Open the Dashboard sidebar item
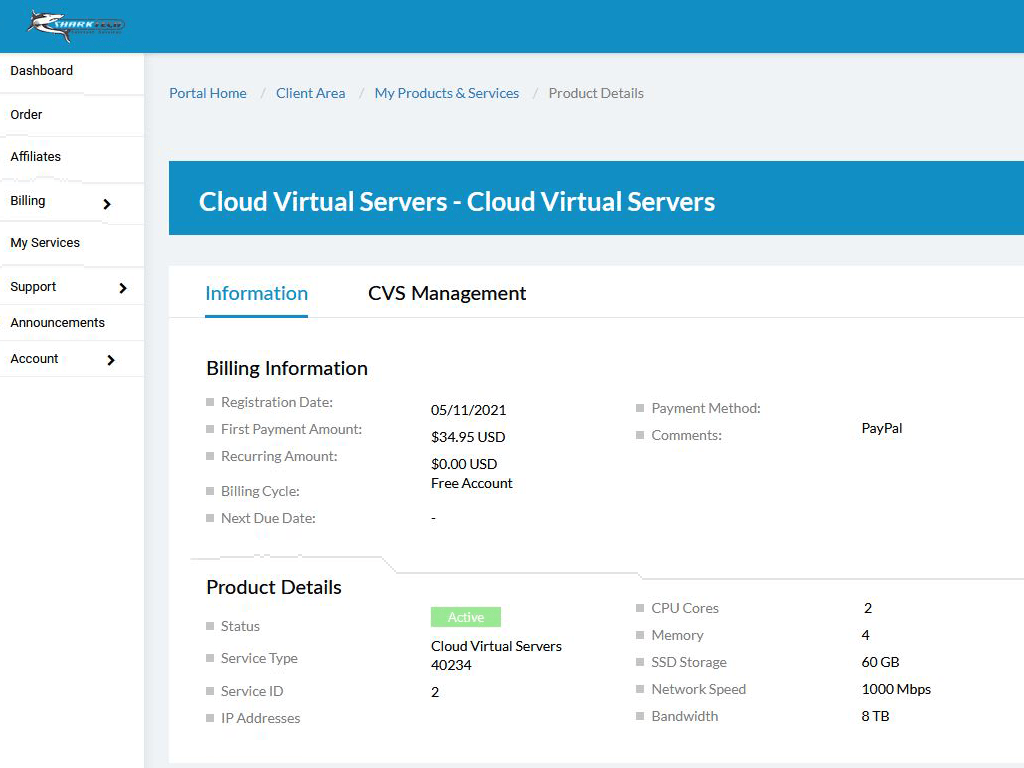1024x768 pixels. [42, 71]
